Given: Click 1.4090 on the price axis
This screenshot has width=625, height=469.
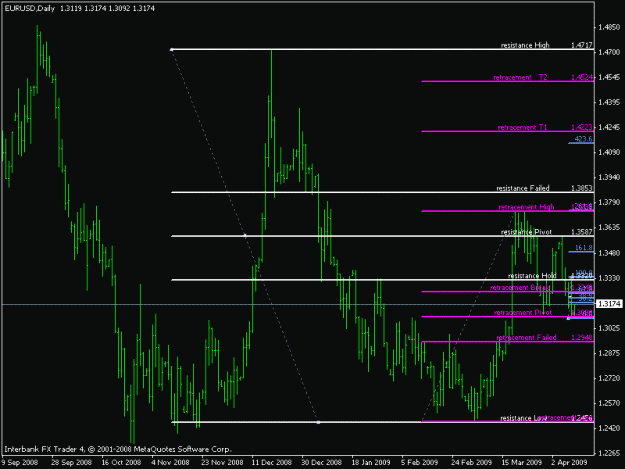Looking at the screenshot, I should 609,152.
